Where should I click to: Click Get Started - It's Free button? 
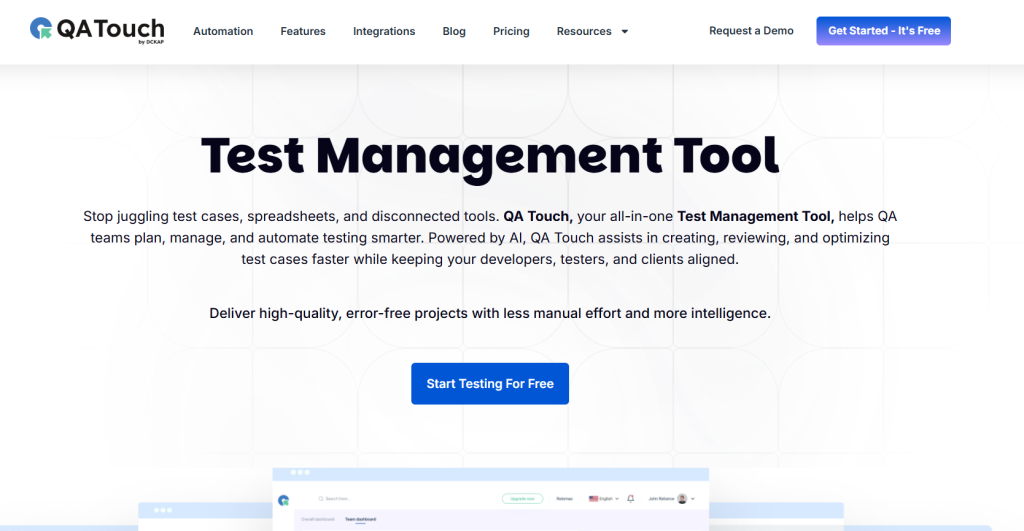coord(884,31)
